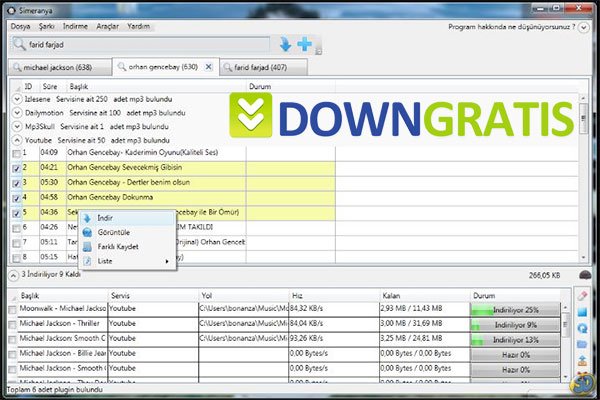Viewport: 600px width, 400px height.
Task: Click the blue download arrow icon
Action: coord(285,44)
